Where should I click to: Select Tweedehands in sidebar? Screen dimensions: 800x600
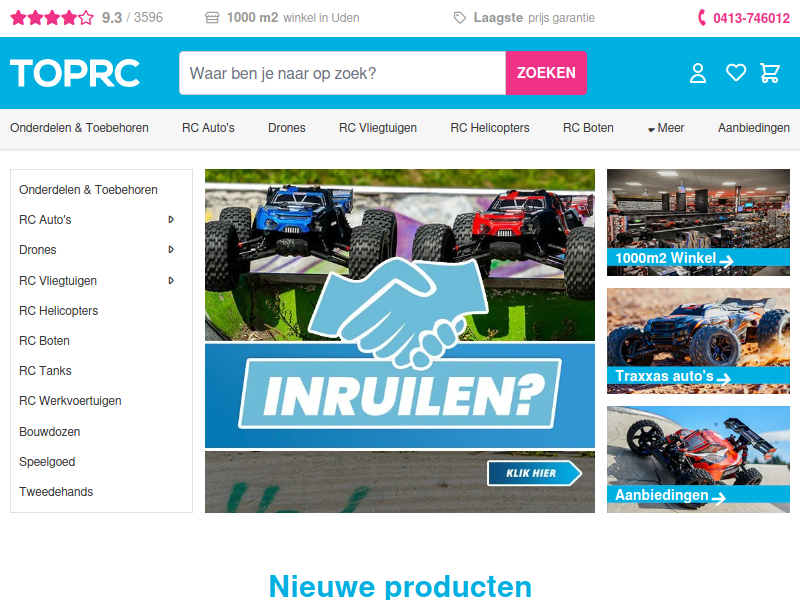[x=56, y=492]
